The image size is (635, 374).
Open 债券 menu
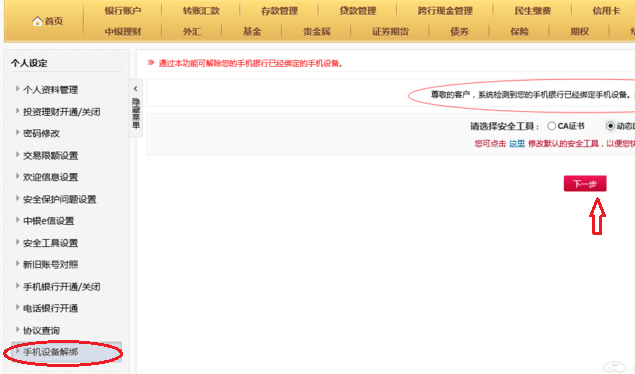pyautogui.click(x=459, y=32)
